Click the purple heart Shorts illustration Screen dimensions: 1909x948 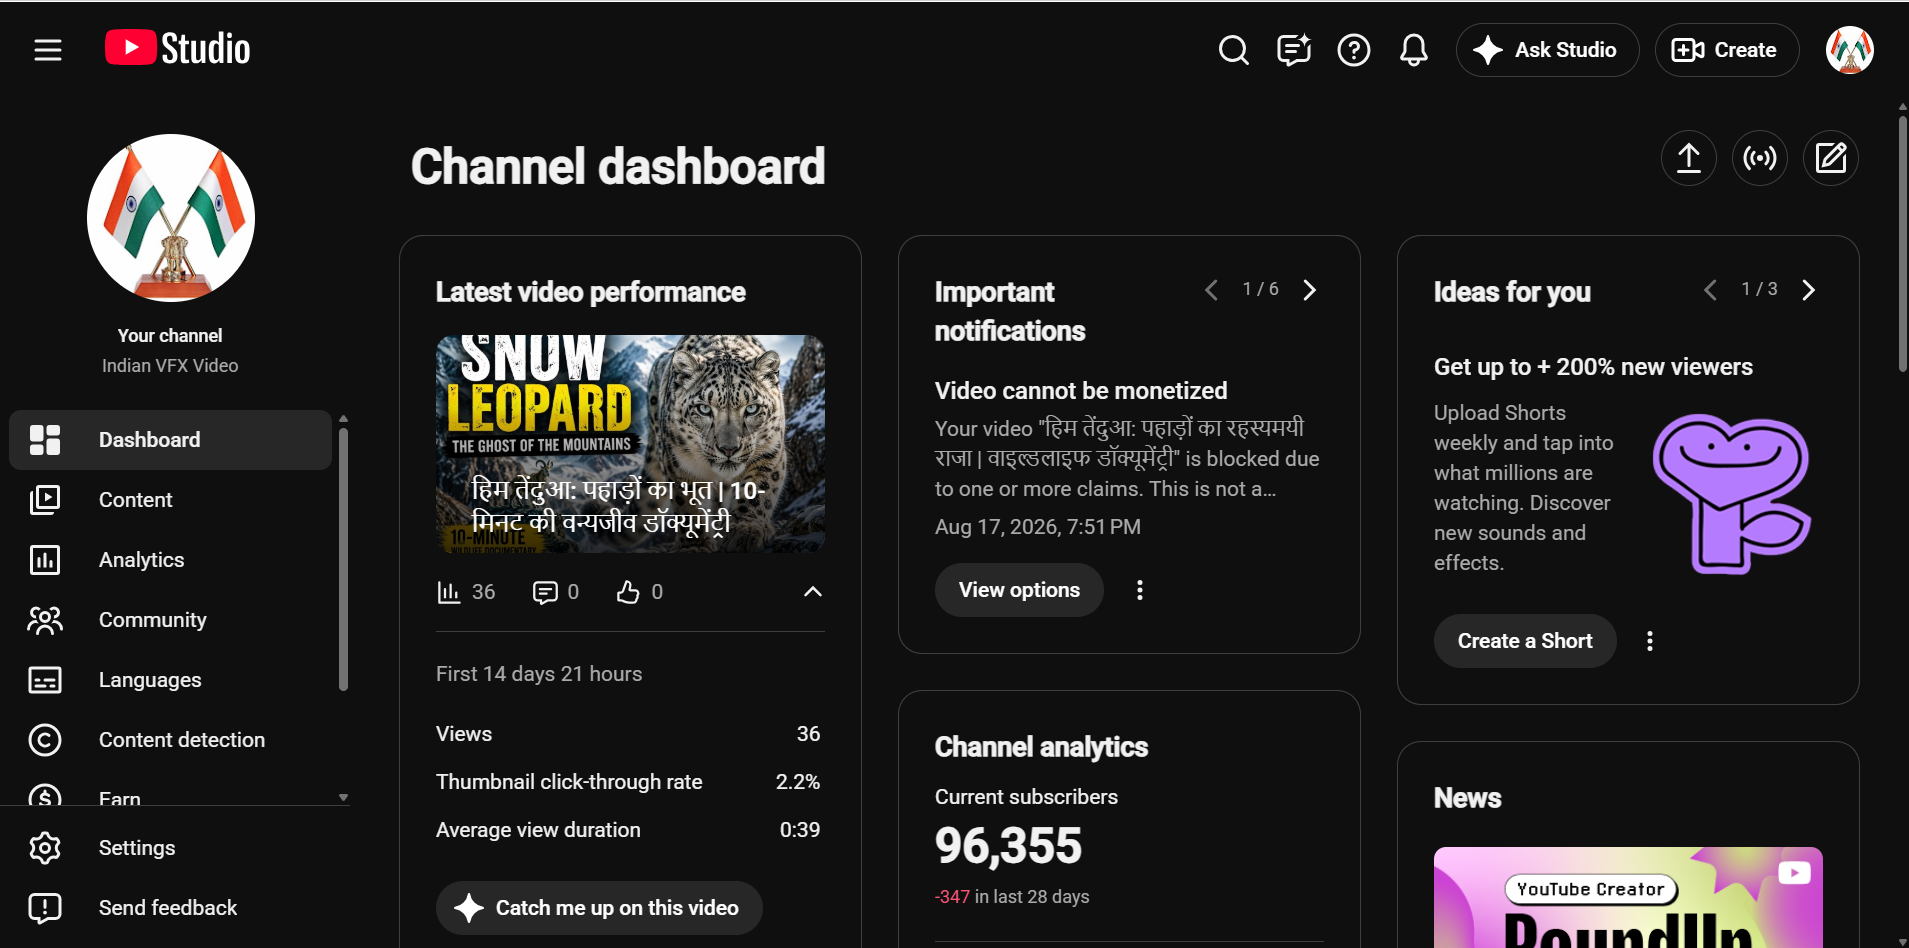click(1732, 493)
